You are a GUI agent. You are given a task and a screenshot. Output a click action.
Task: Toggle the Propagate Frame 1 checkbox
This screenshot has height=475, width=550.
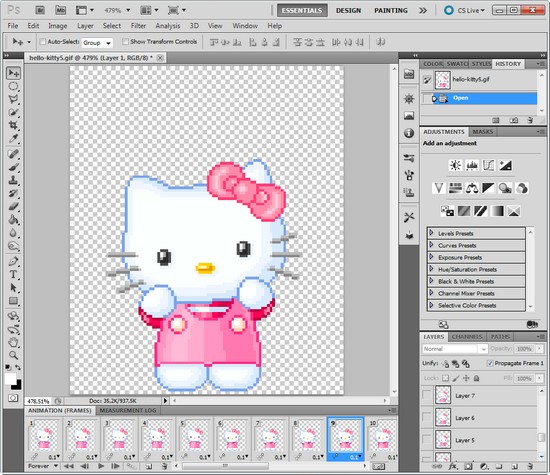pyautogui.click(x=490, y=363)
